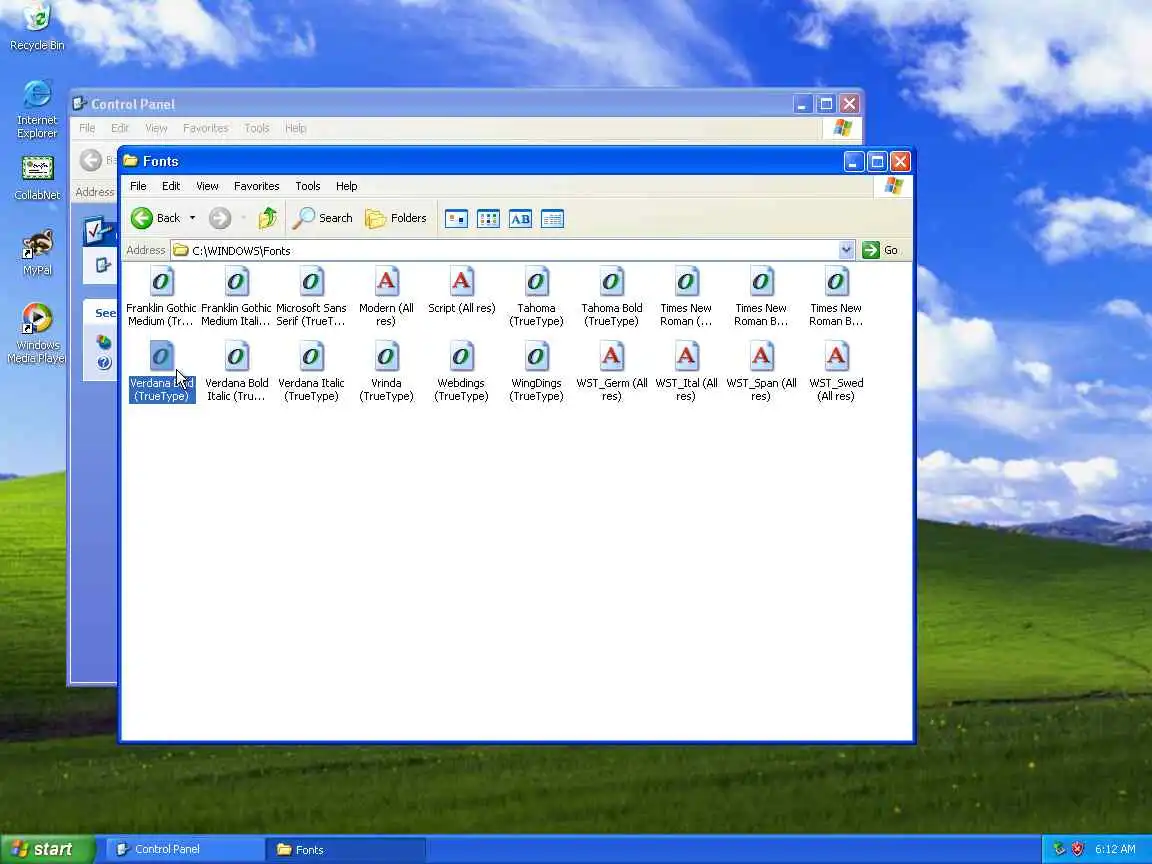Screen dimensions: 1152x864
Task: Click the system clock showing 6:12 AM
Action: coord(1115,849)
